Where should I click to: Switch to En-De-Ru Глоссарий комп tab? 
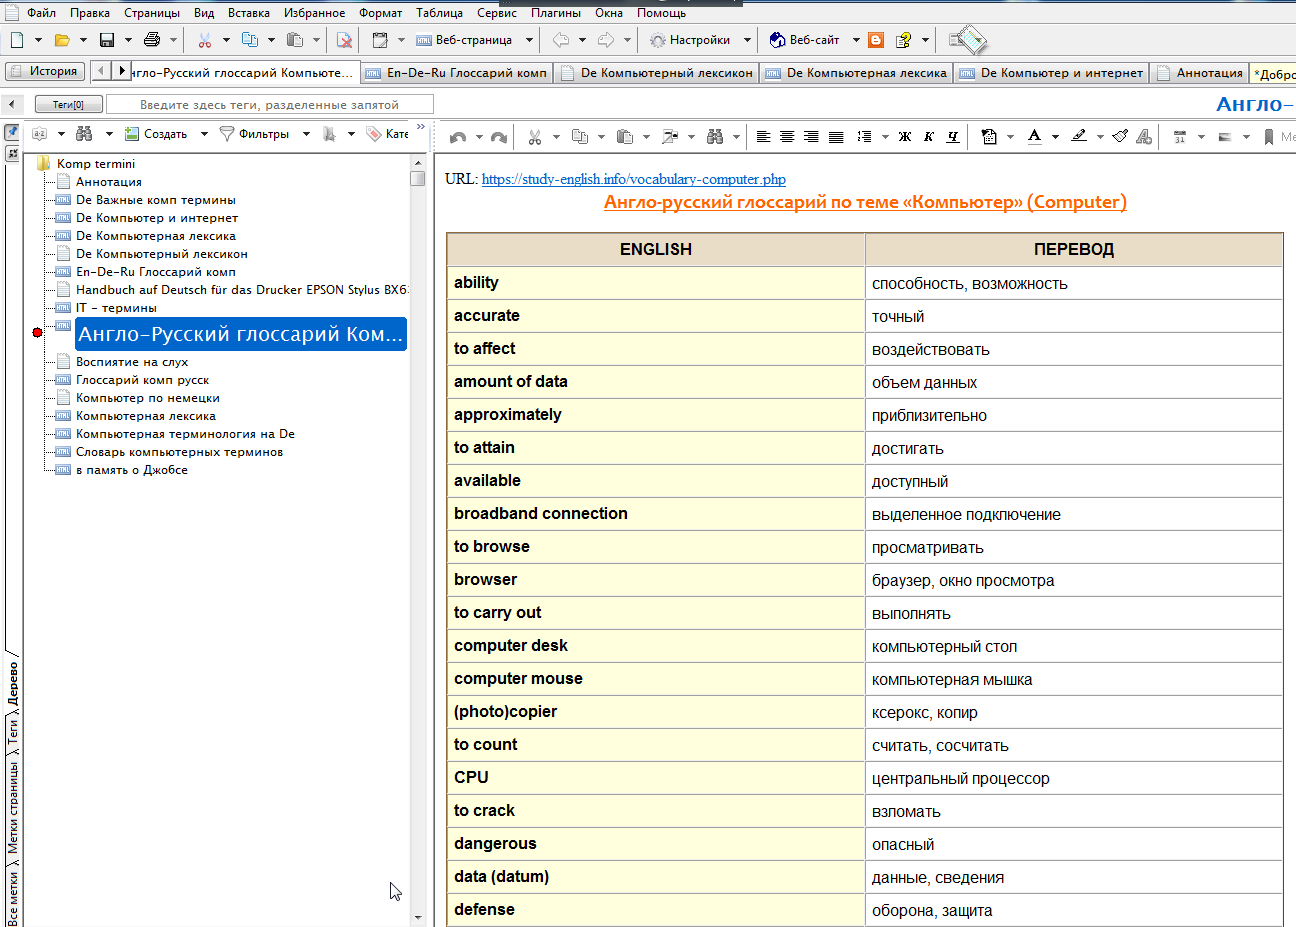click(456, 72)
